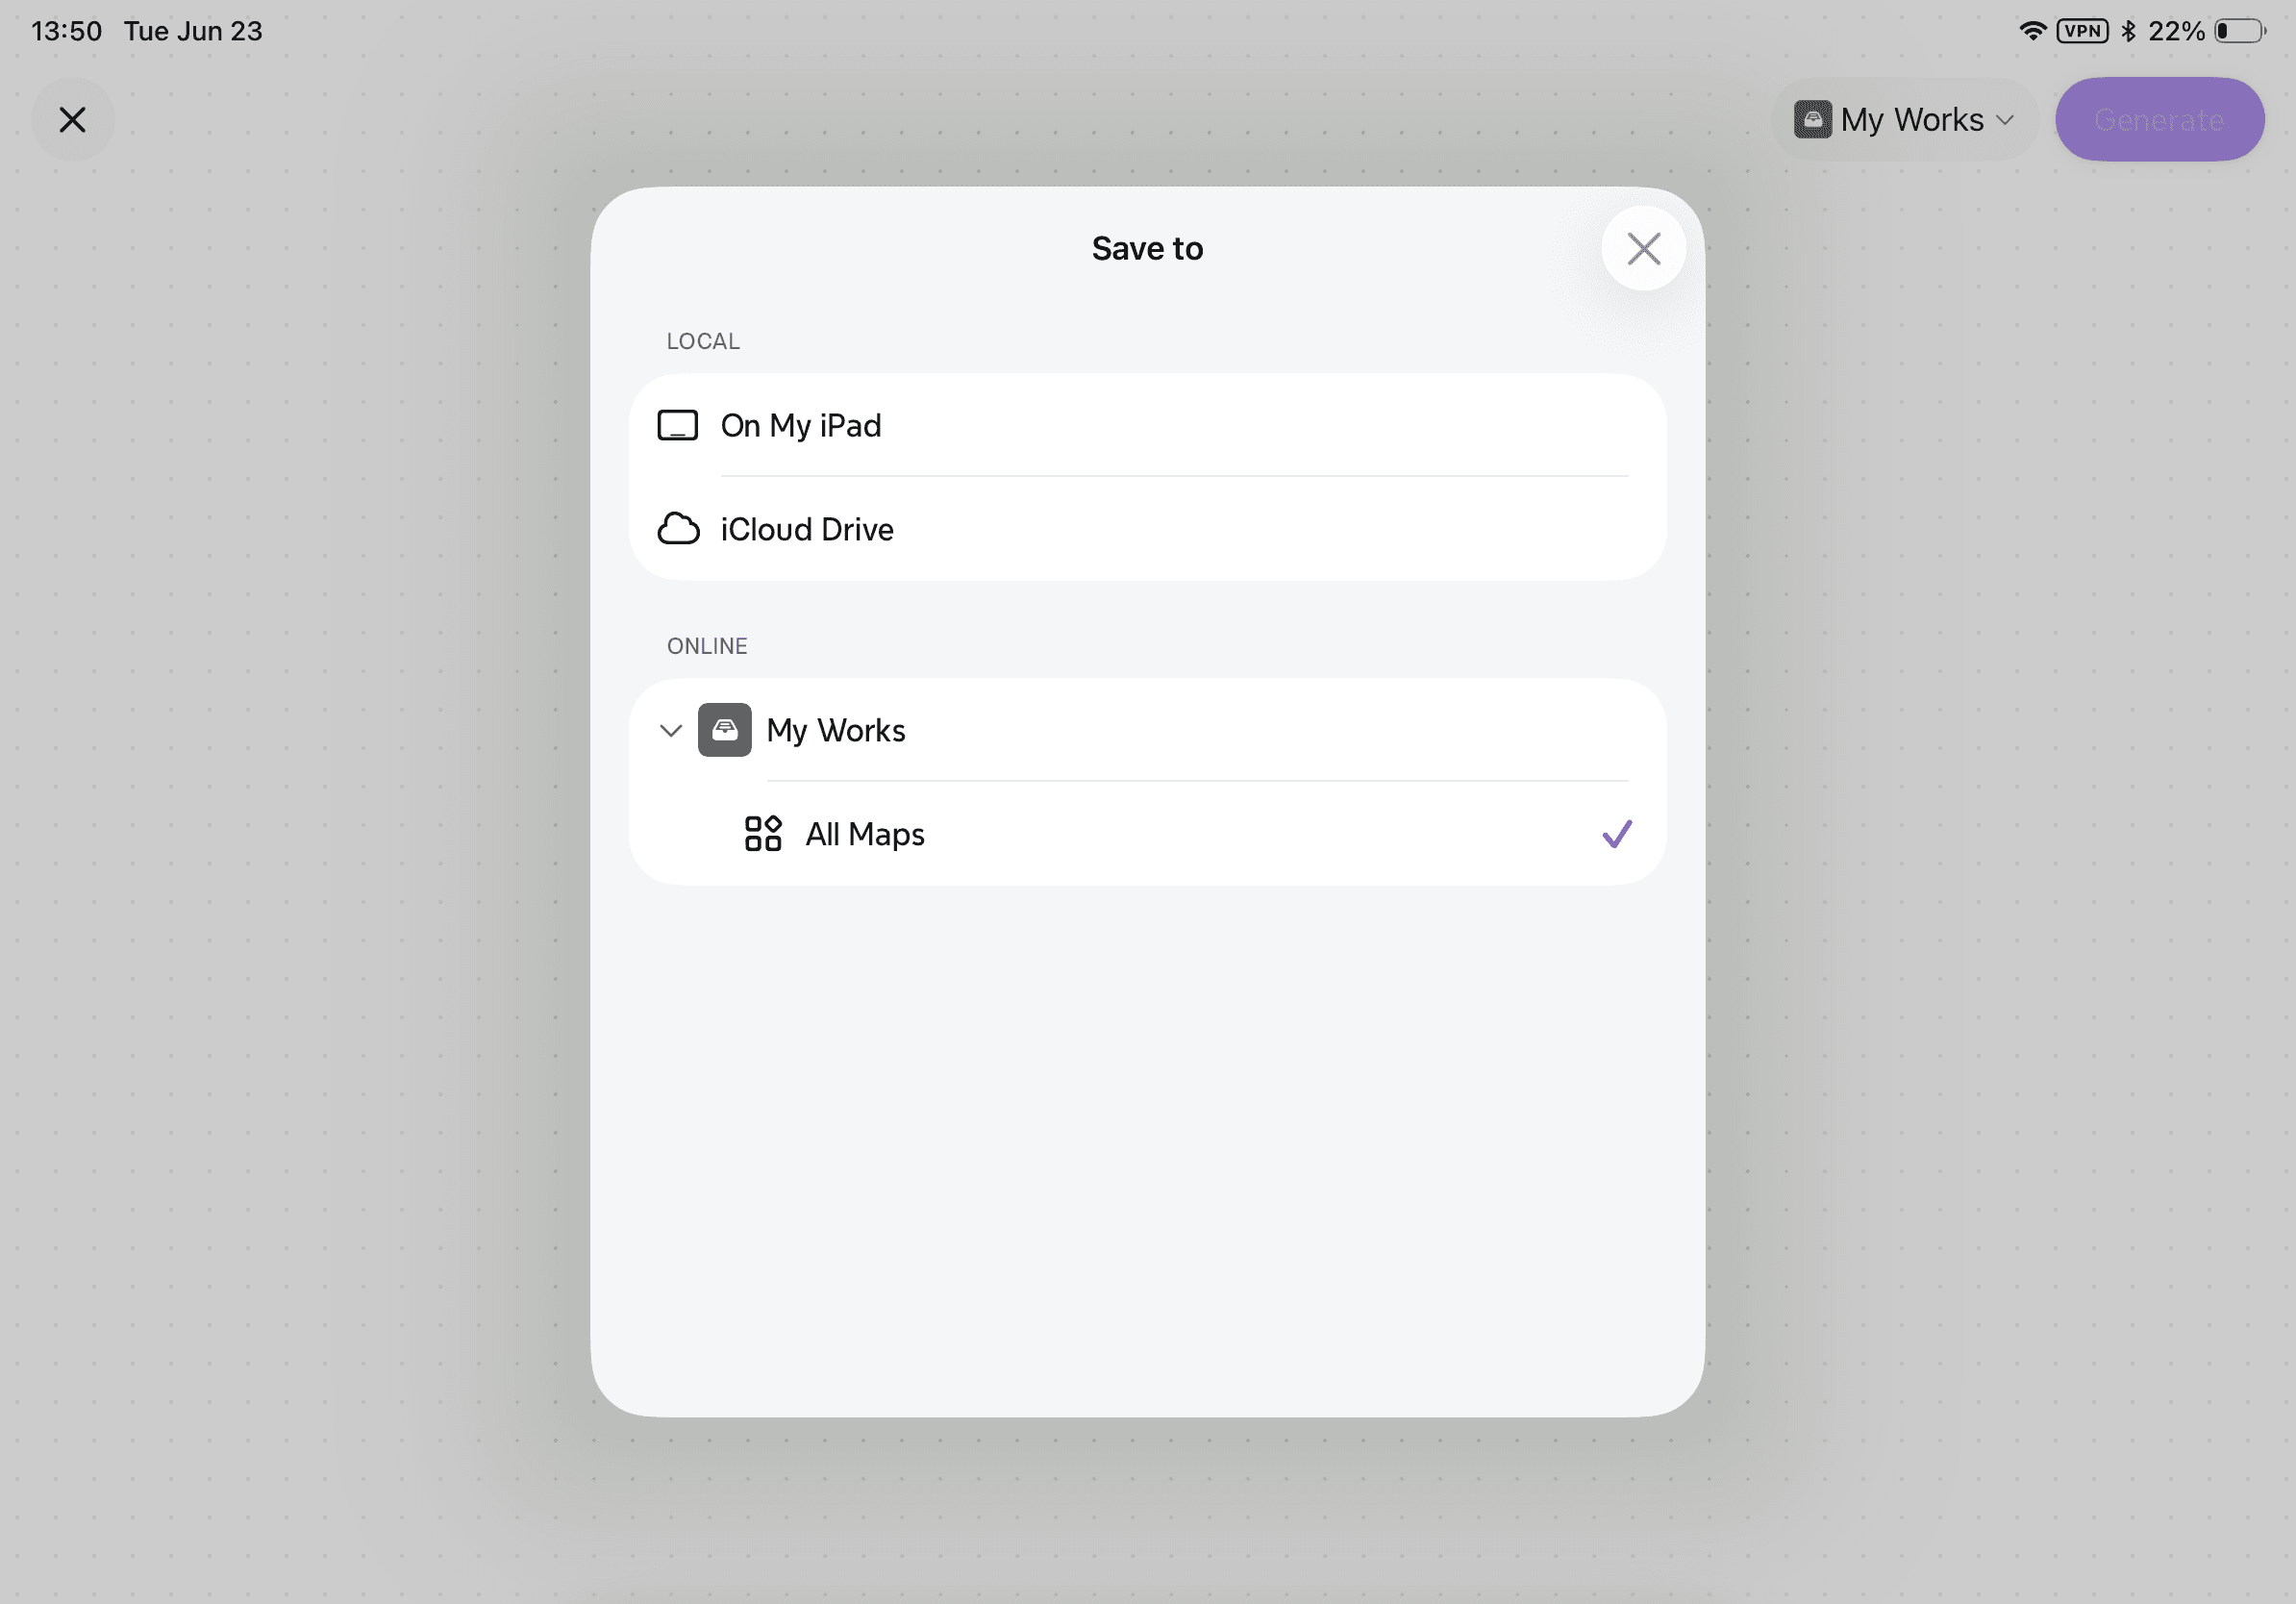Click the ONLINE section header
Viewport: 2296px width, 1604px height.
coord(707,646)
